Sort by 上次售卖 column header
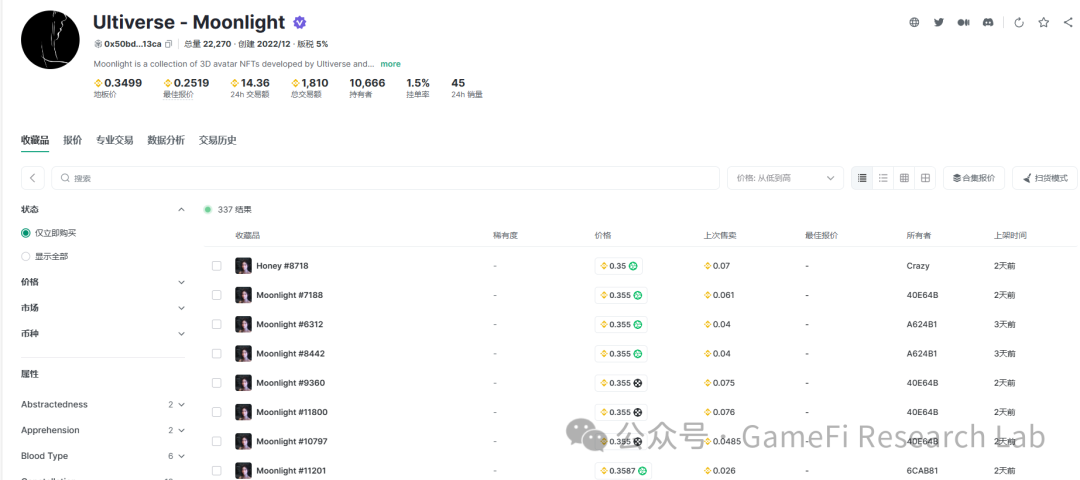The image size is (1080, 480). 720,236
